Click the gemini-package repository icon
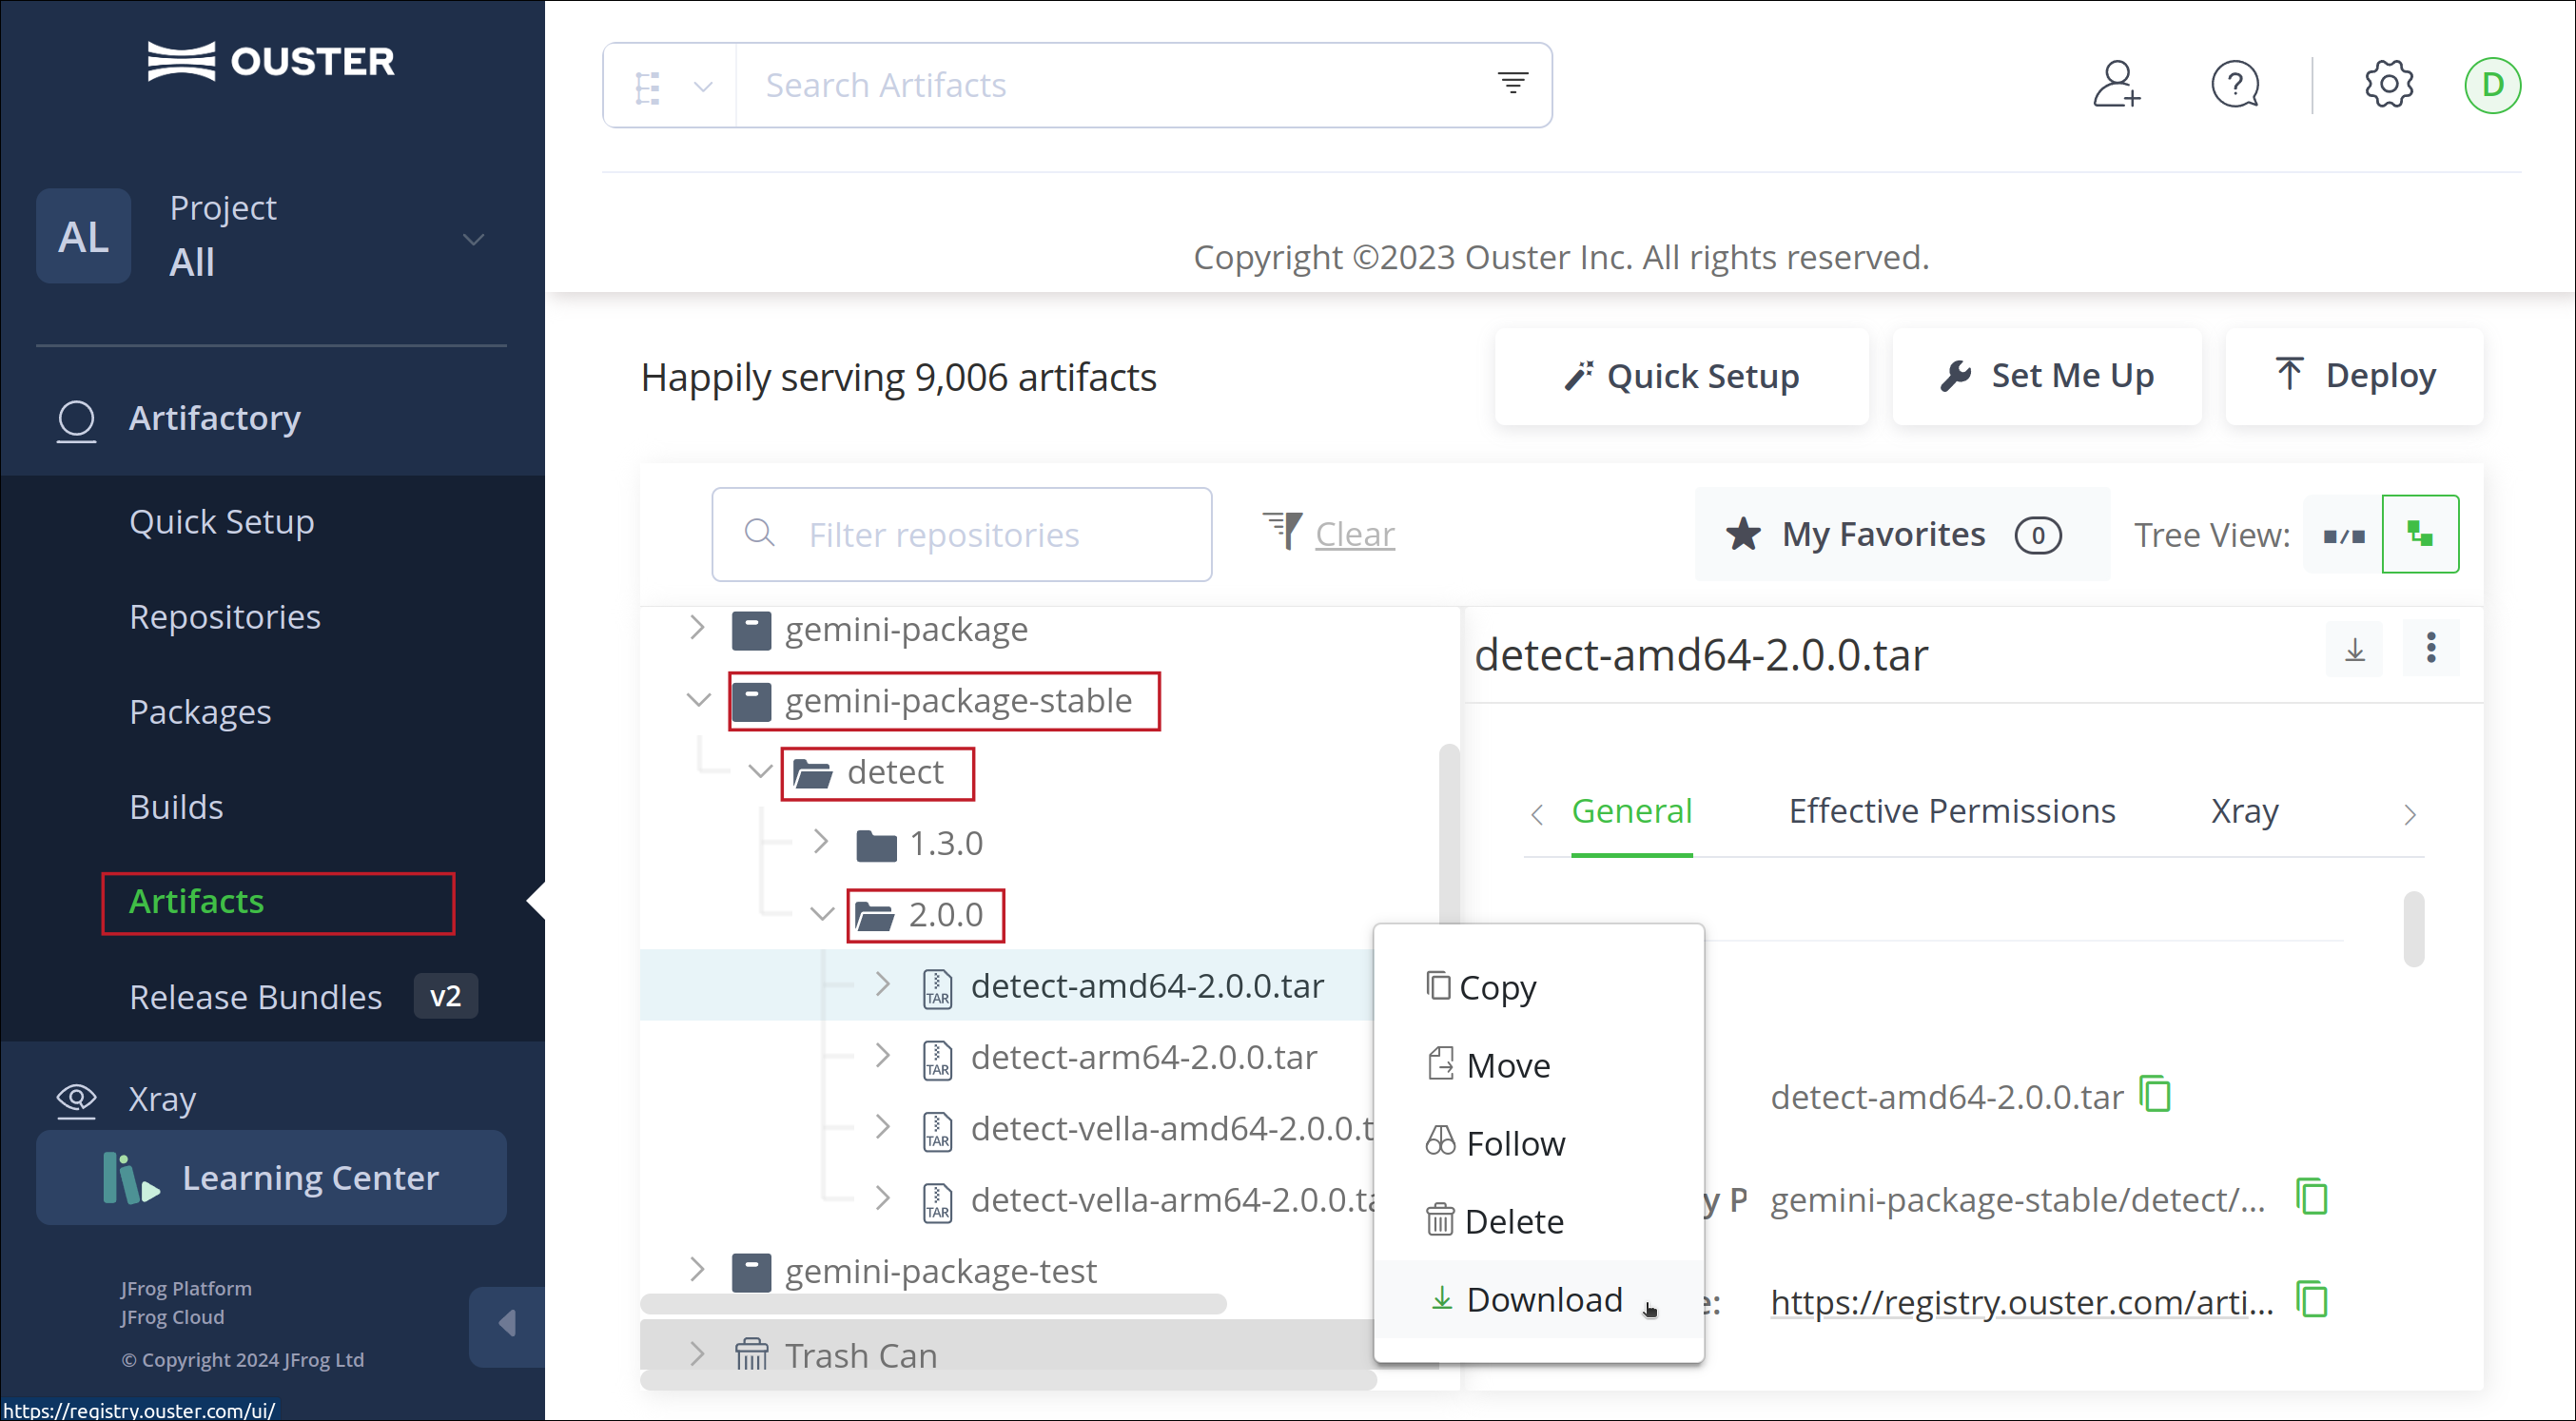The height and width of the screenshot is (1421, 2576). pyautogui.click(x=751, y=630)
